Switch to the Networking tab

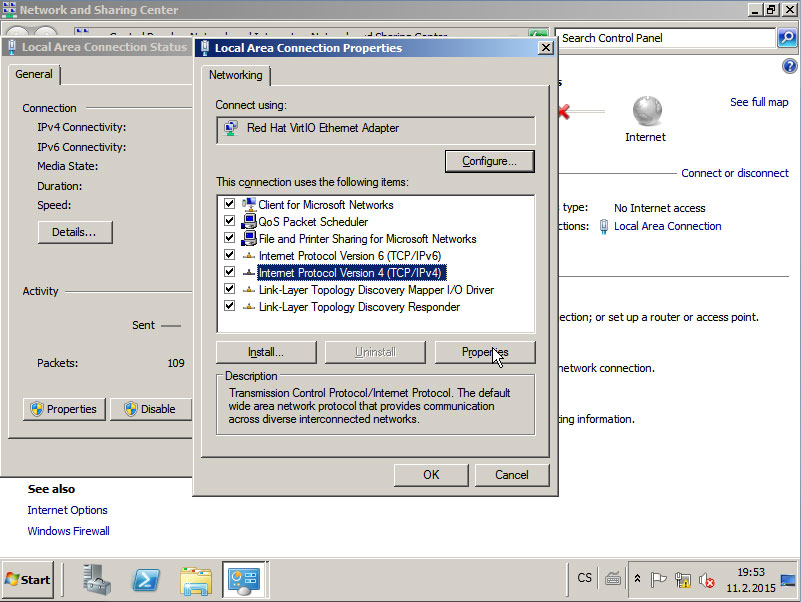235,75
